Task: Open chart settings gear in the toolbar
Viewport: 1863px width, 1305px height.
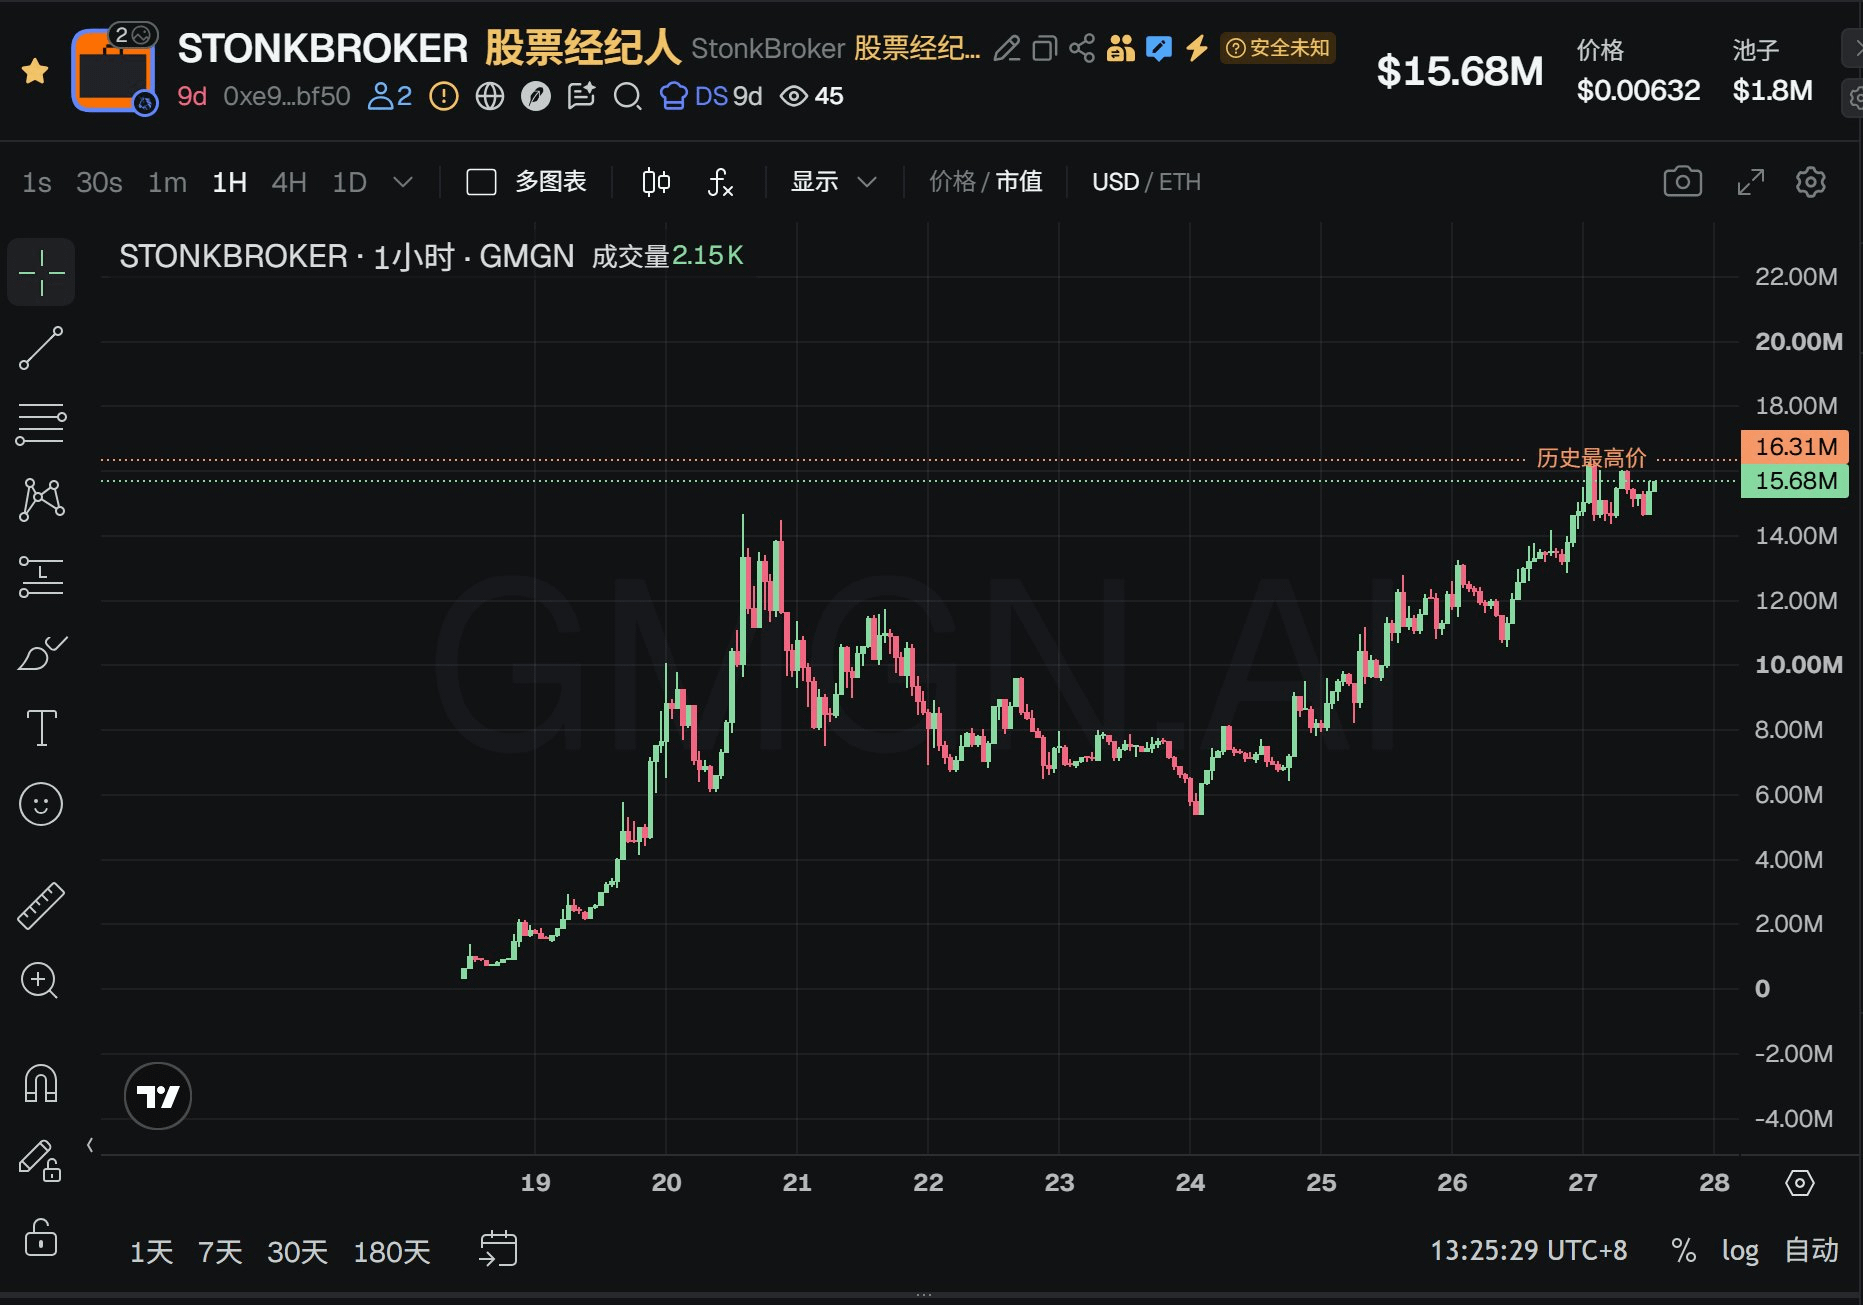Action: pyautogui.click(x=1810, y=182)
